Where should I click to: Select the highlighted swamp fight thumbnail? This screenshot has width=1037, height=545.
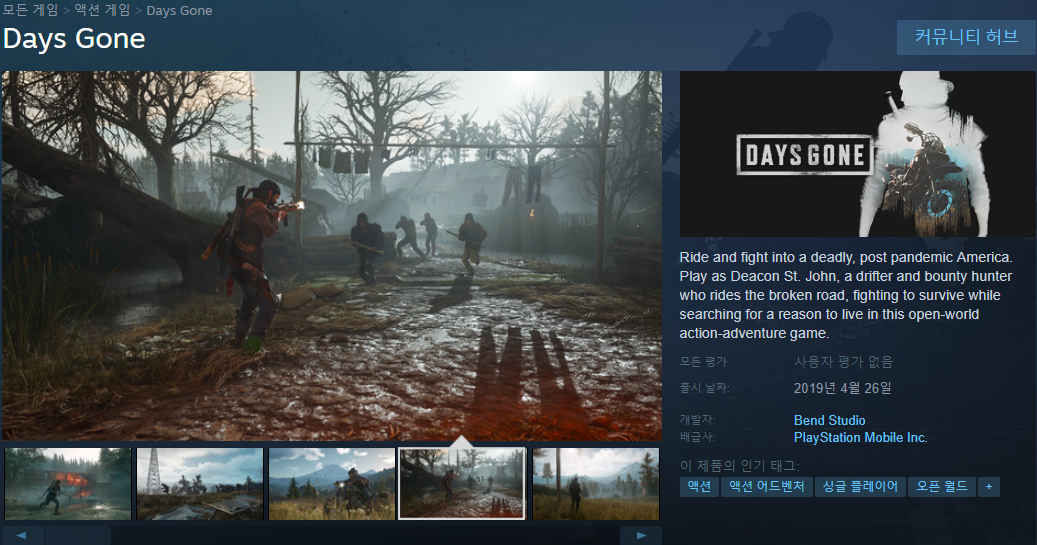[462, 483]
